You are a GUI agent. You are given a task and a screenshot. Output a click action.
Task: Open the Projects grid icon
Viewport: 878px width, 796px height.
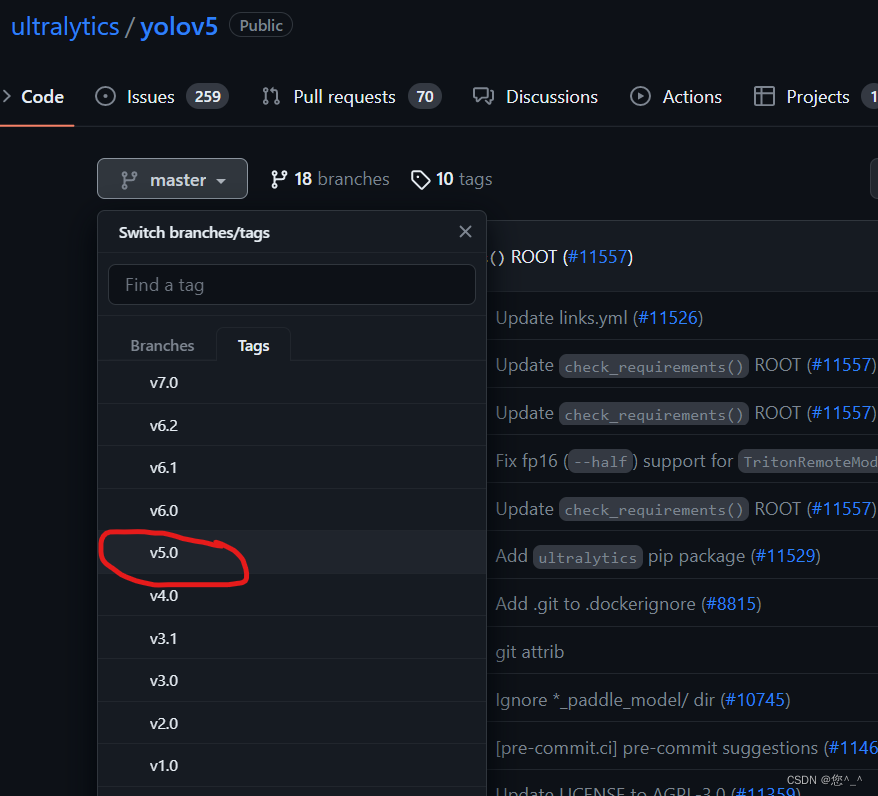tap(765, 96)
